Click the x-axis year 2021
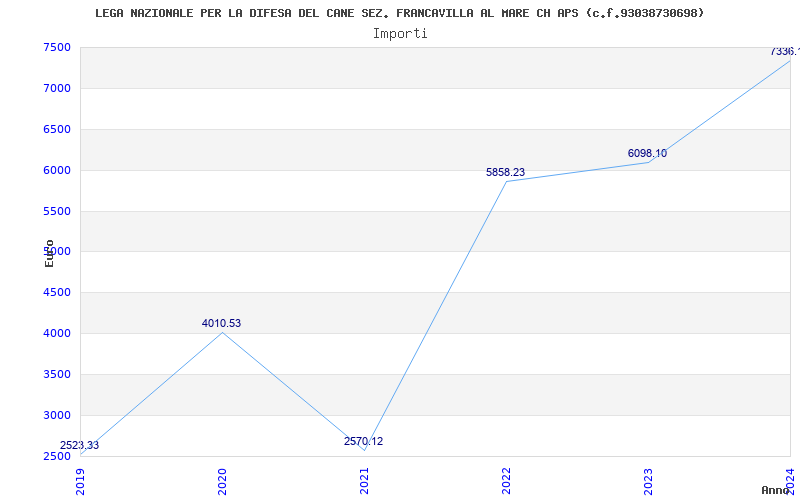This screenshot has width=800, height=500. [x=364, y=481]
